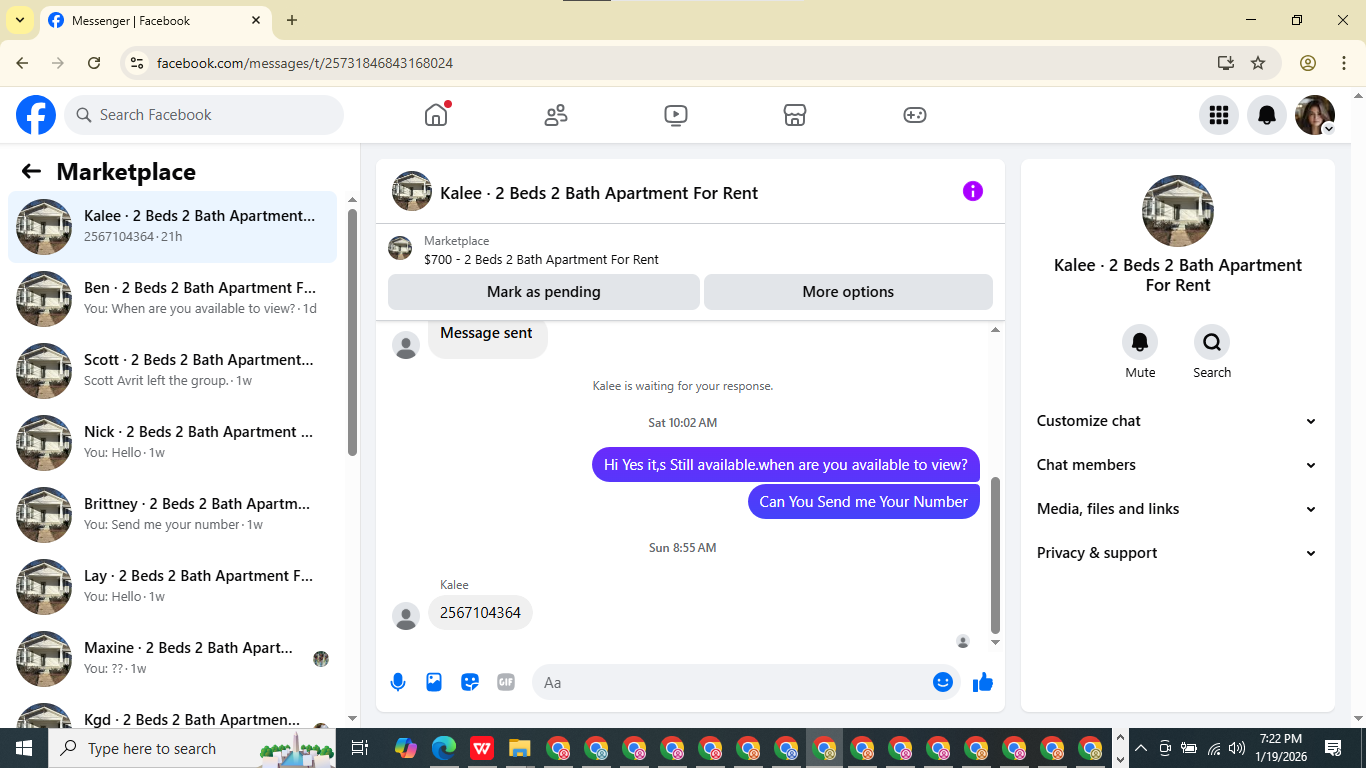Click the install app icon in address bar
This screenshot has height=768, width=1366.
[x=1226, y=63]
